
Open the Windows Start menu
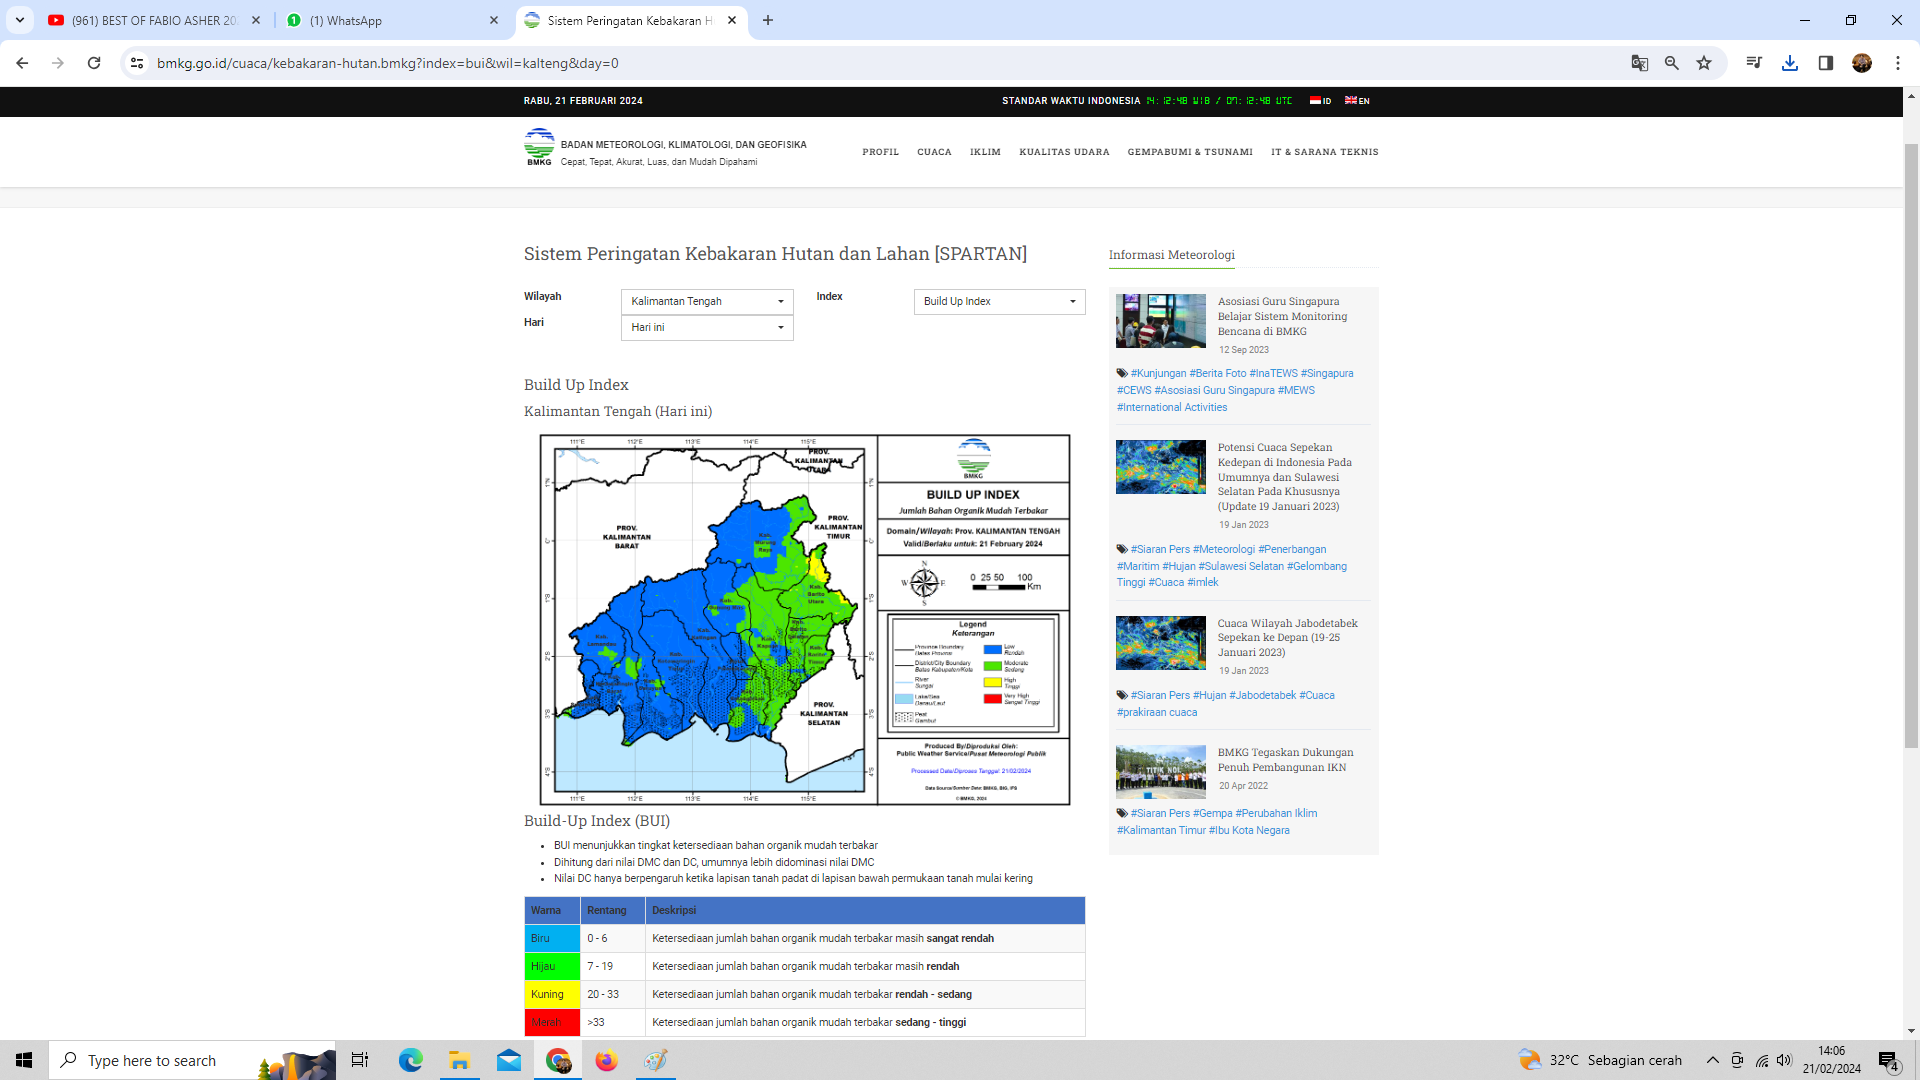[x=24, y=1060]
